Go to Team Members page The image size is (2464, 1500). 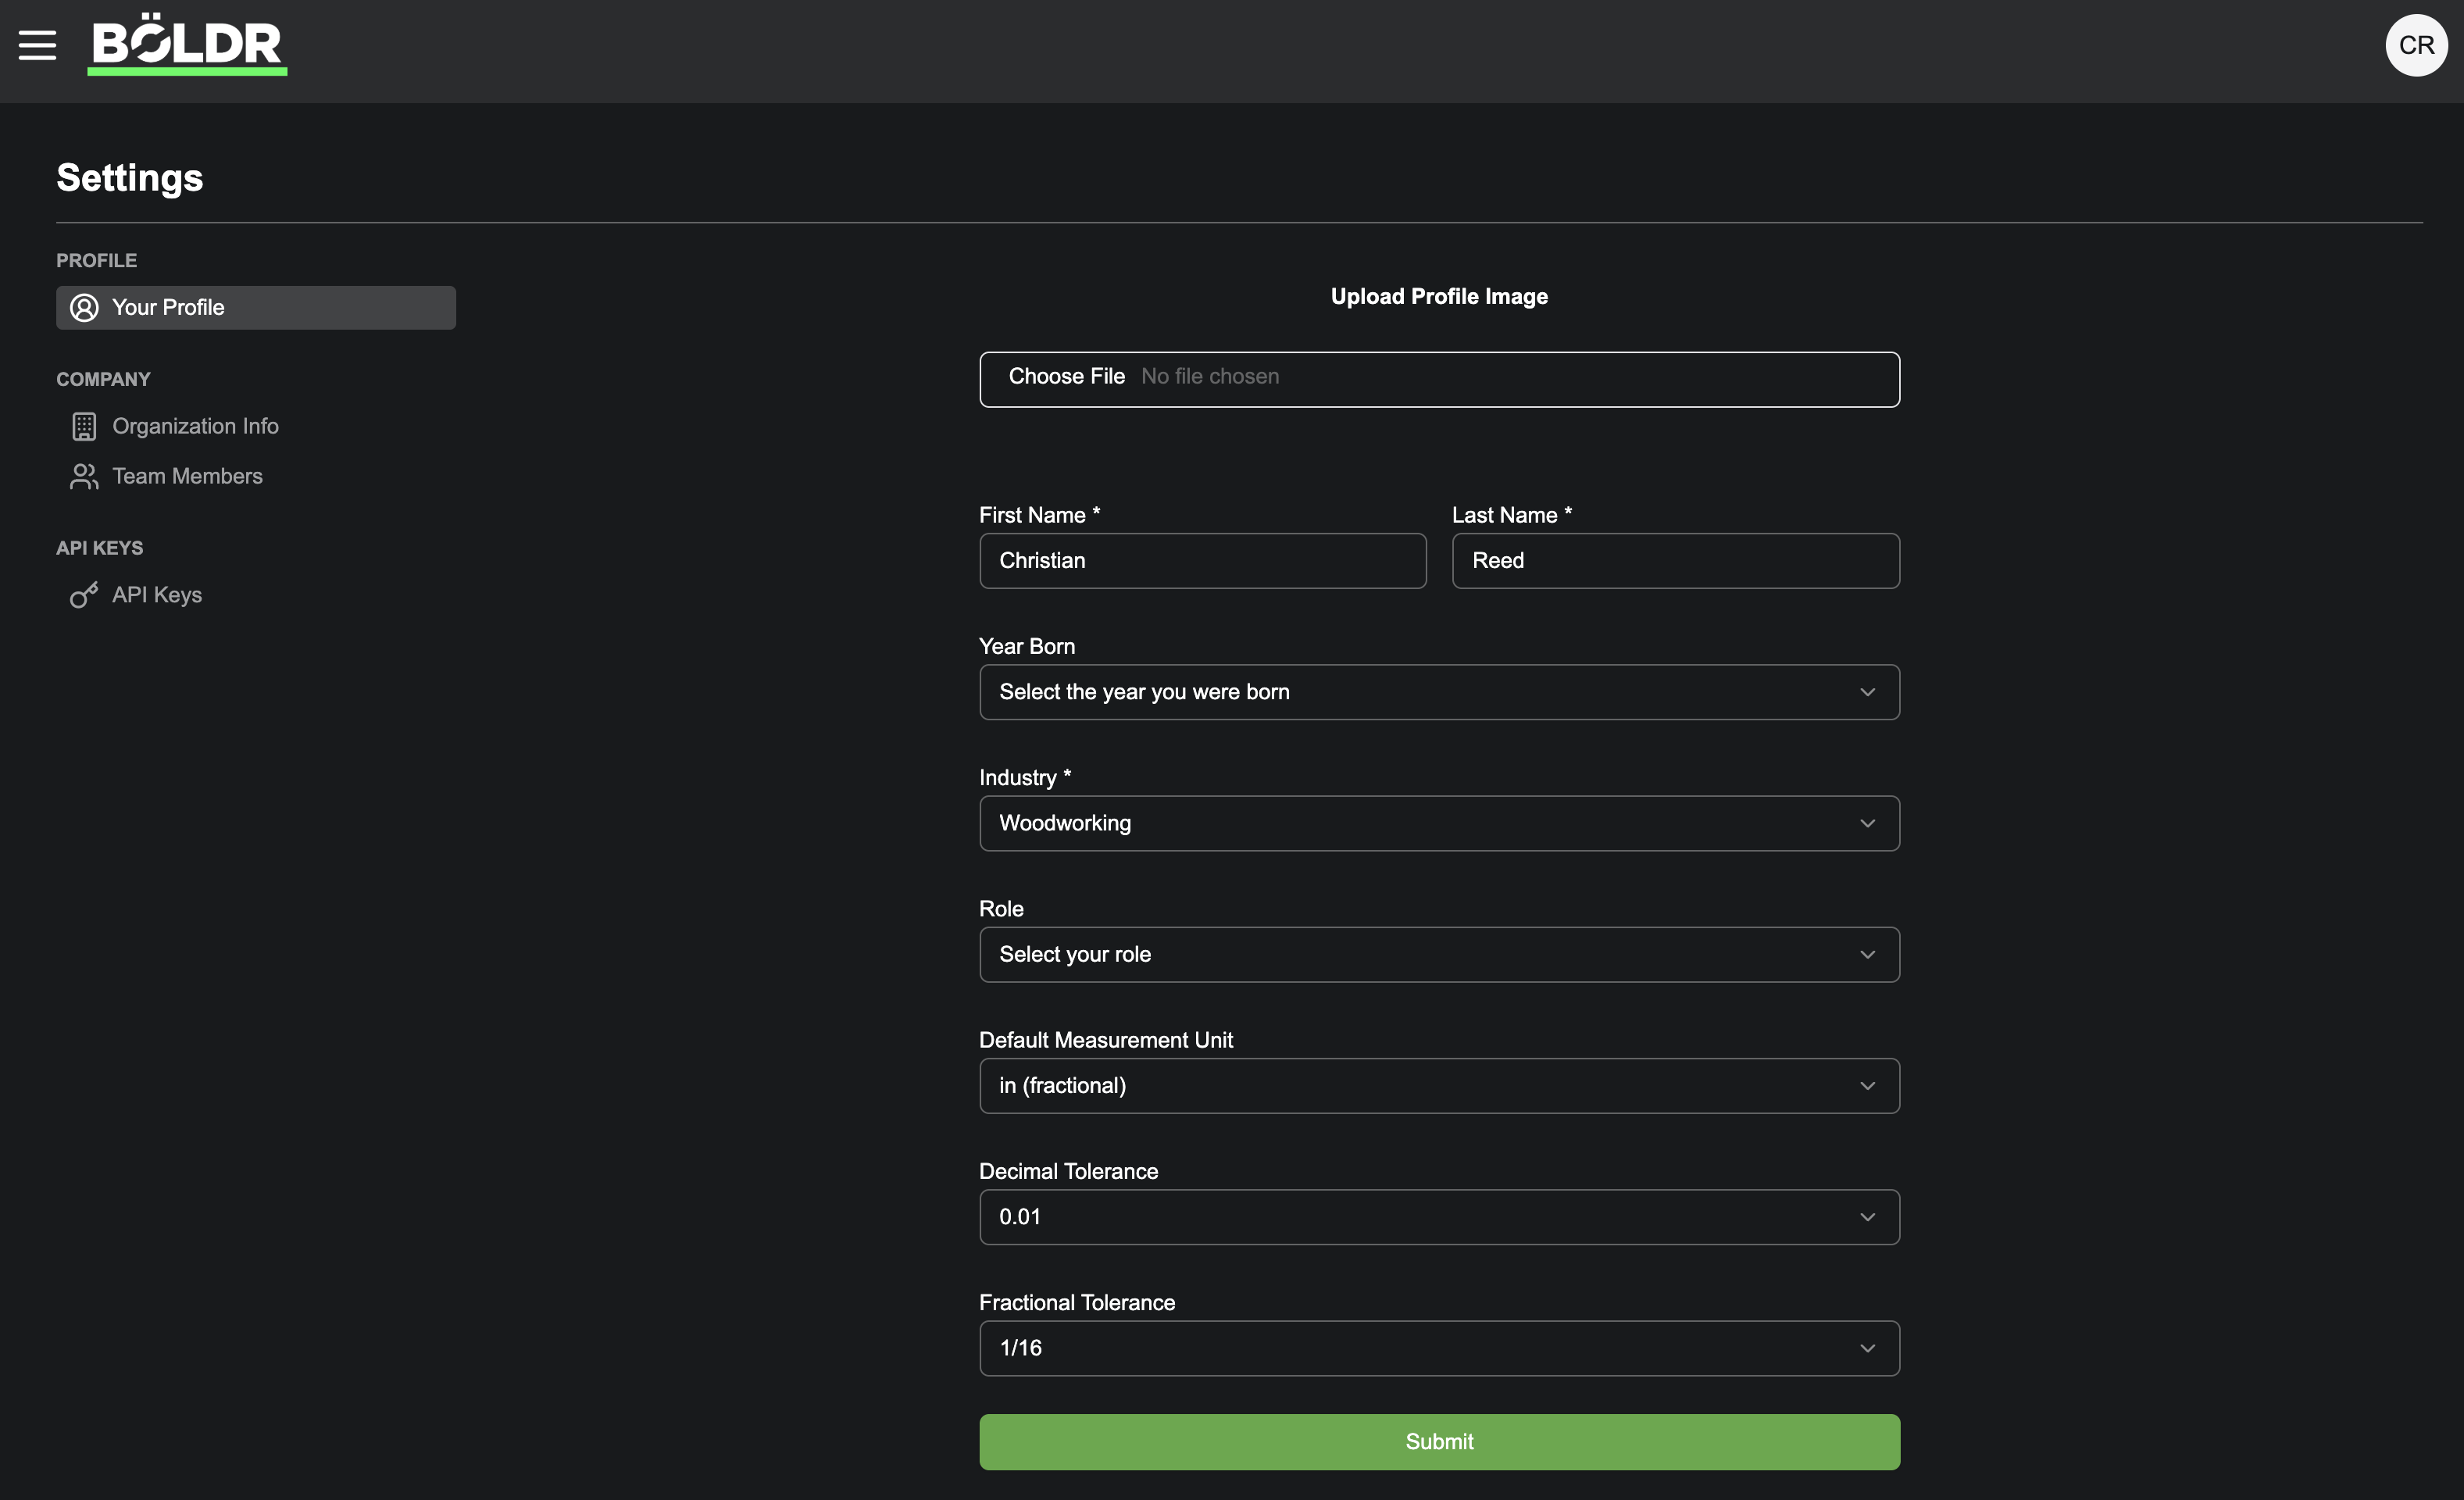pos(187,476)
